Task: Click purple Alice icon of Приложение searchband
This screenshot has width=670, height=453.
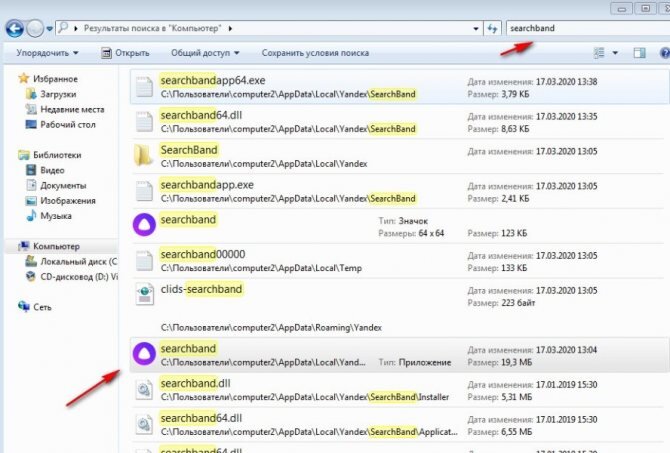Action: coord(144,353)
